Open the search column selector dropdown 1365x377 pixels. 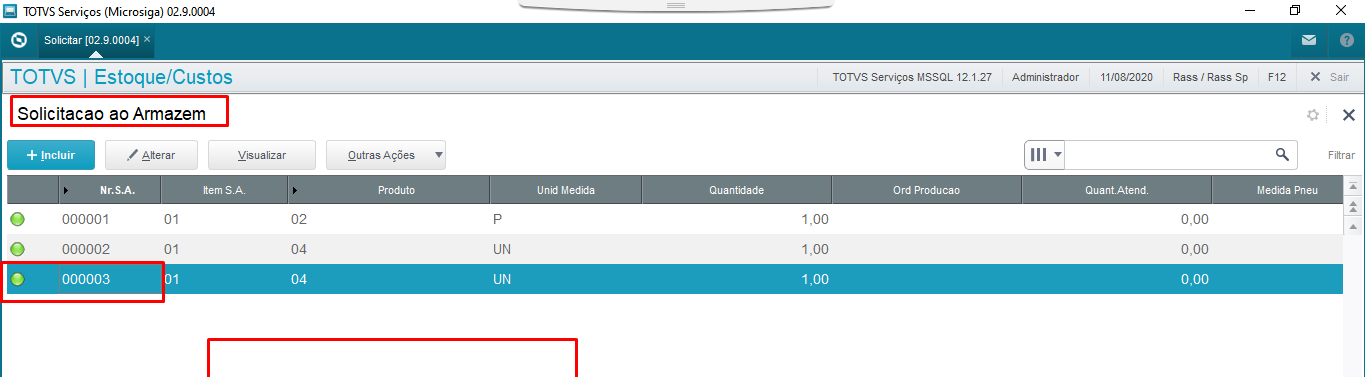pos(1046,155)
